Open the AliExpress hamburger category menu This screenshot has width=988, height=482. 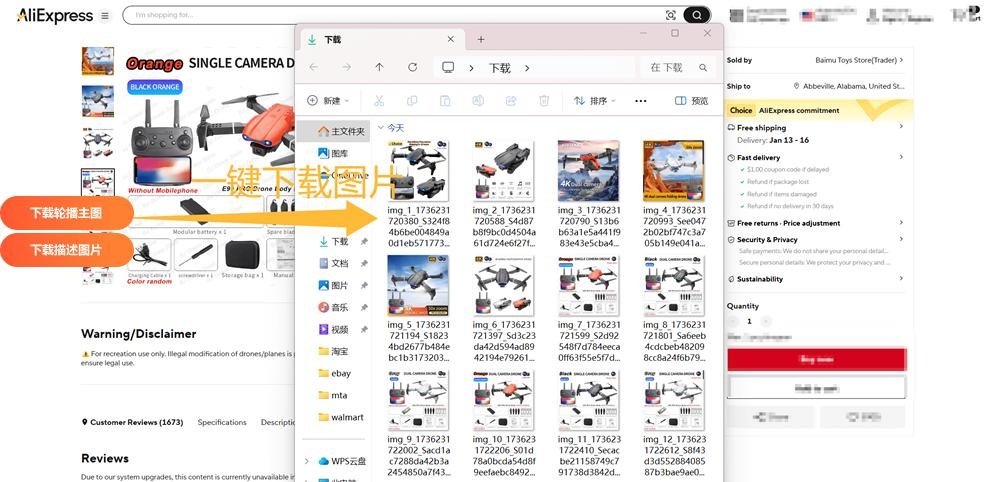point(105,16)
